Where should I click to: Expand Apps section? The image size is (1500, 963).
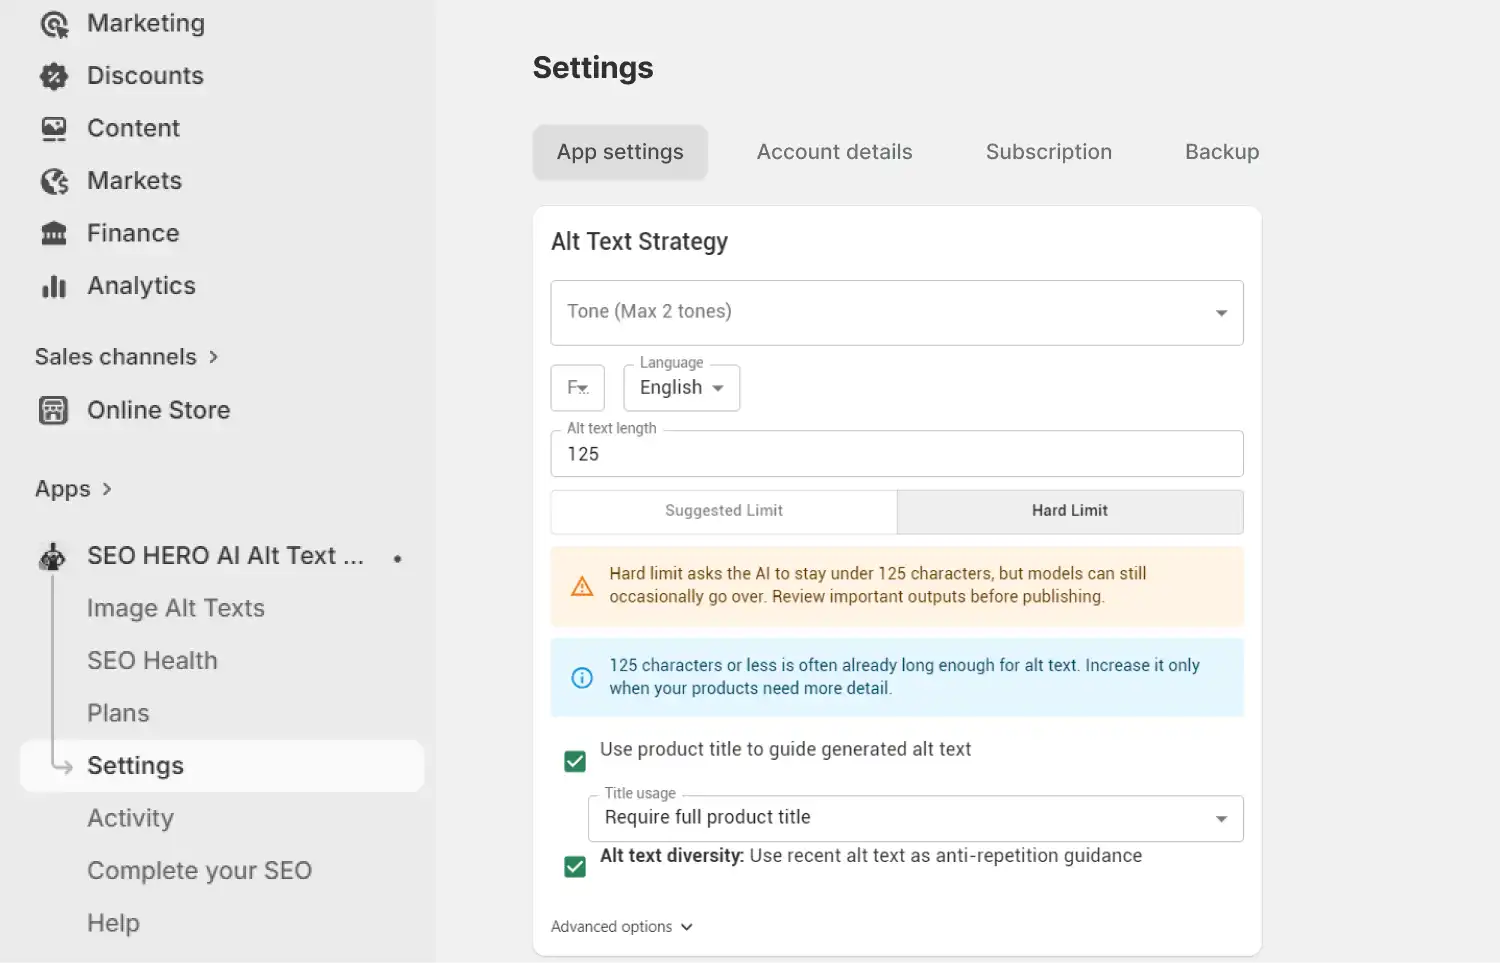coord(74,489)
